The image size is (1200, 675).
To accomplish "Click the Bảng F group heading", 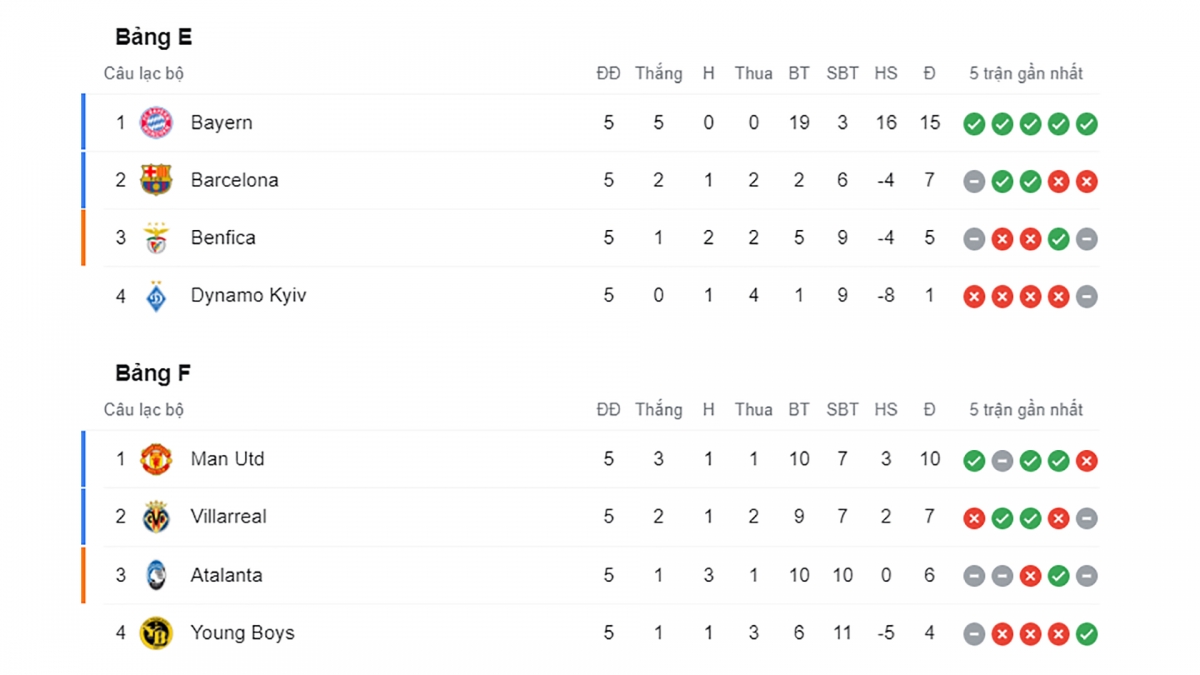I will [153, 374].
